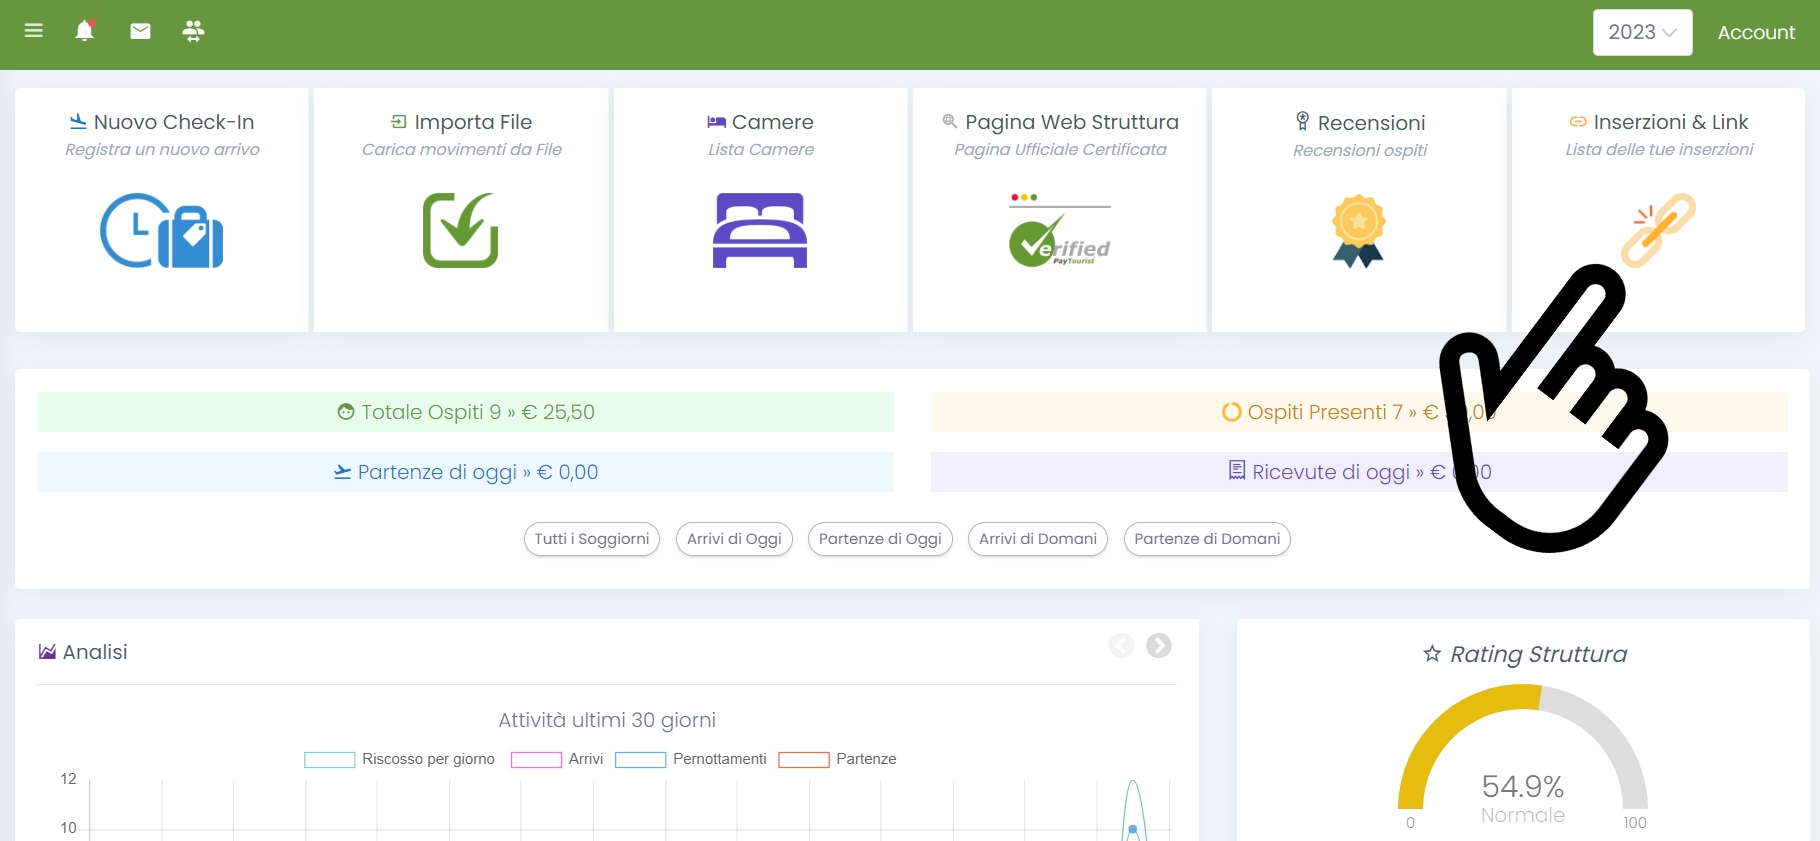The height and width of the screenshot is (841, 1820).
Task: Click the Partenze di oggi summary bar
Action: pyautogui.click(x=465, y=472)
